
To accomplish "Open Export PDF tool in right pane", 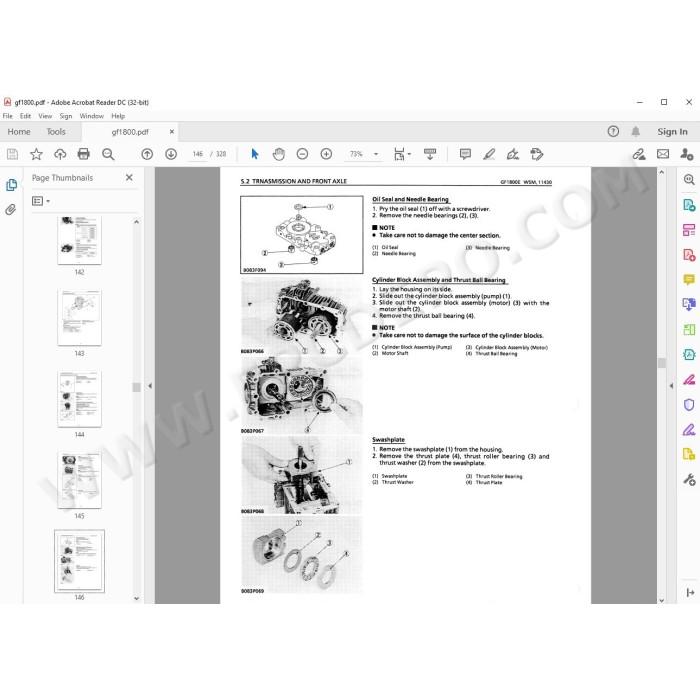I will point(689,205).
